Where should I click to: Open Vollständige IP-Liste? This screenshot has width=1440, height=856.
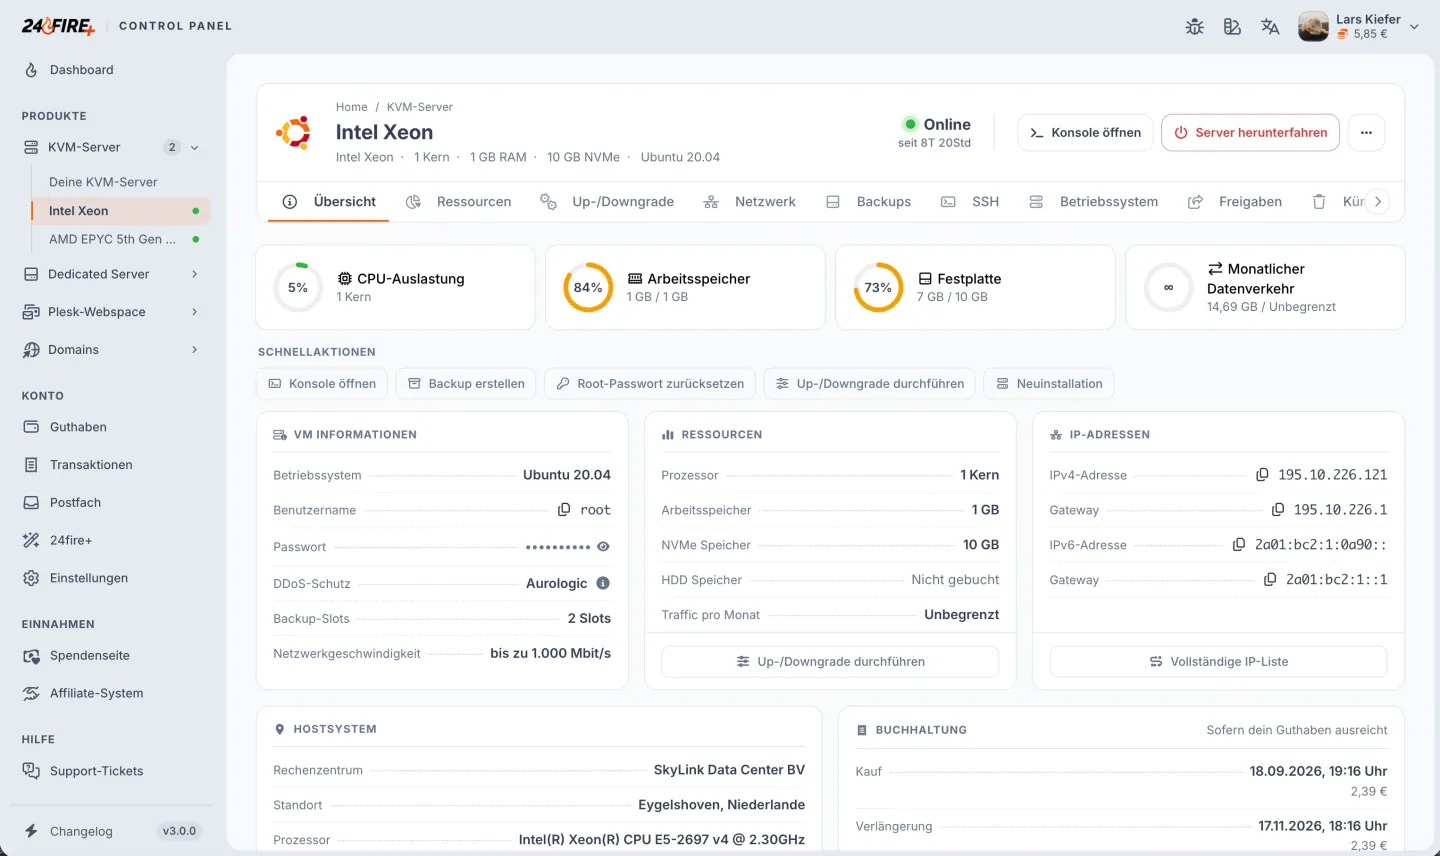1218,662
